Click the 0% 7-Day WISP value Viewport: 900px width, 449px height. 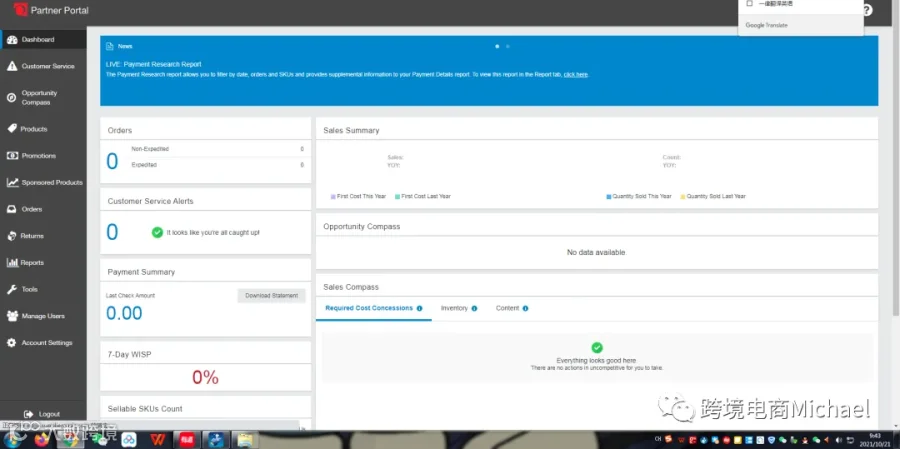205,377
